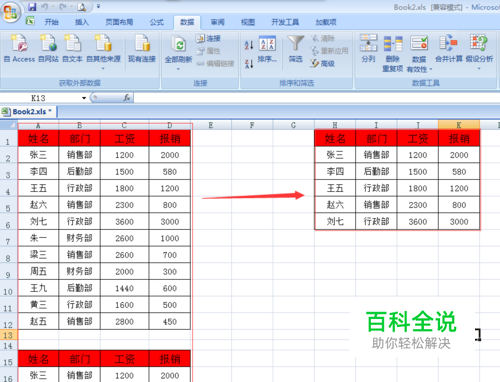This screenshot has width=500, height=382.
Task: Click 编辑链接 edit links
Action: pos(215,64)
